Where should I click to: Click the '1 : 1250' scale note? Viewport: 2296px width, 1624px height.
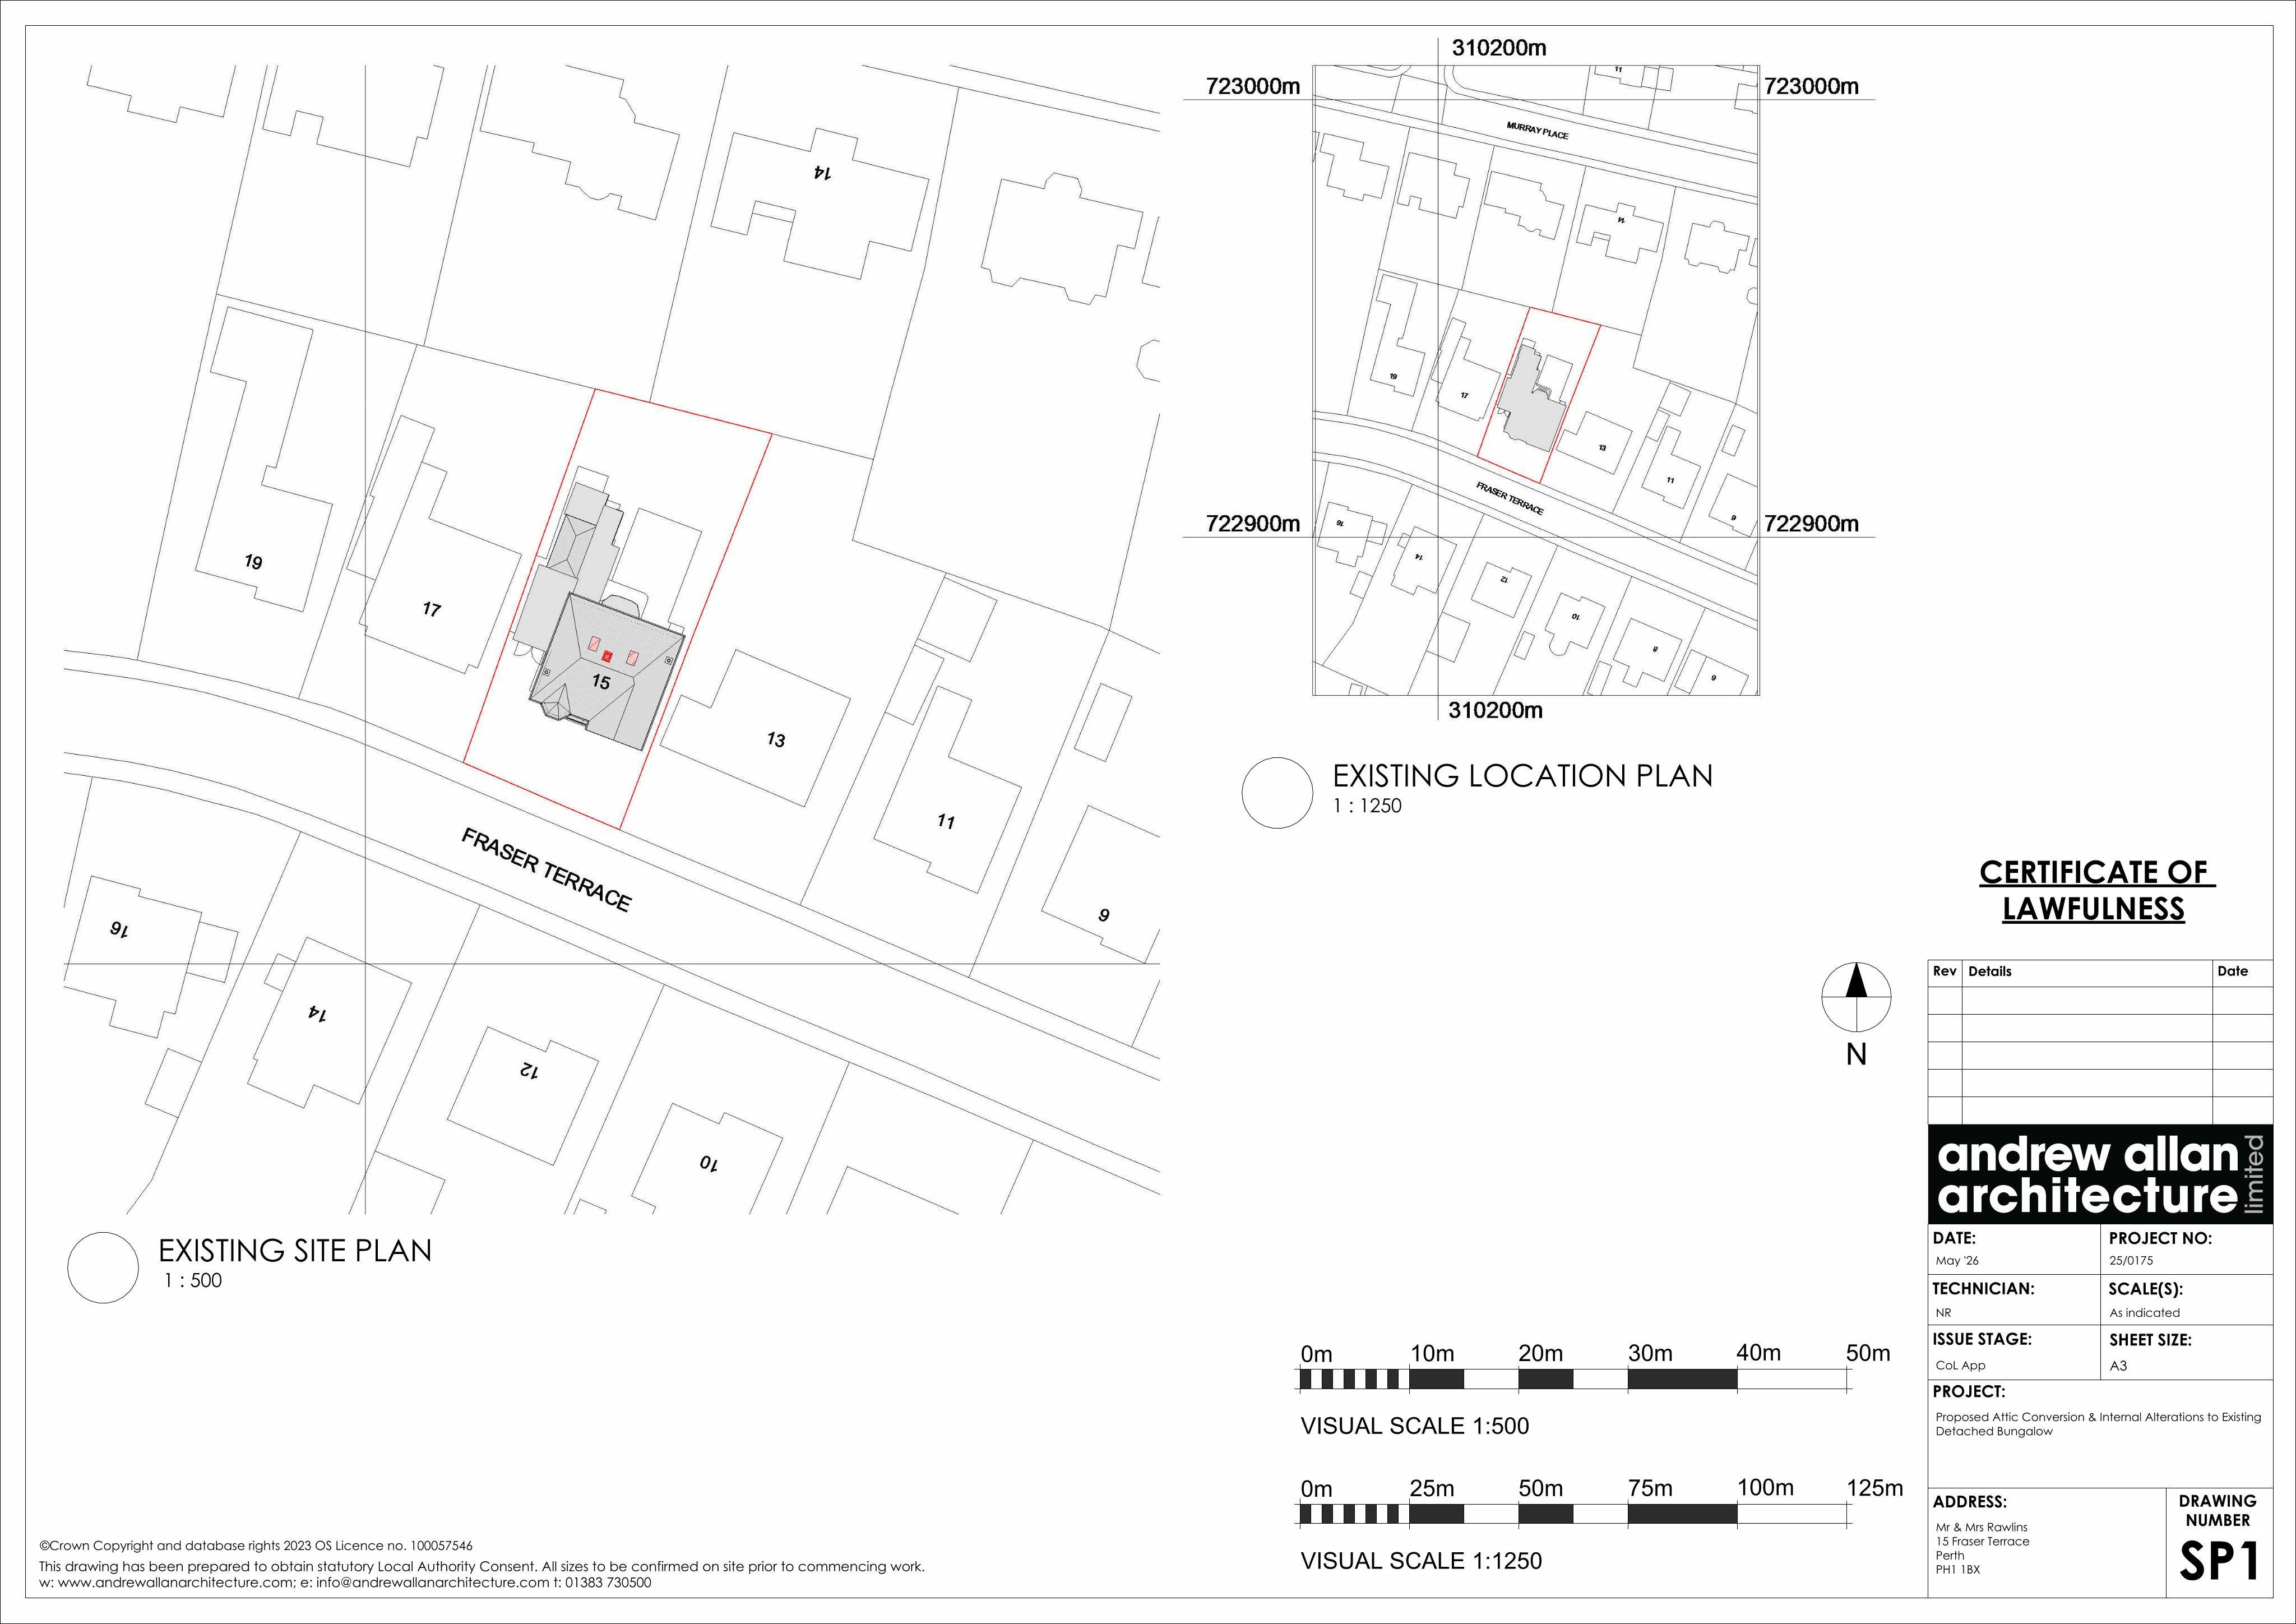[x=1367, y=806]
